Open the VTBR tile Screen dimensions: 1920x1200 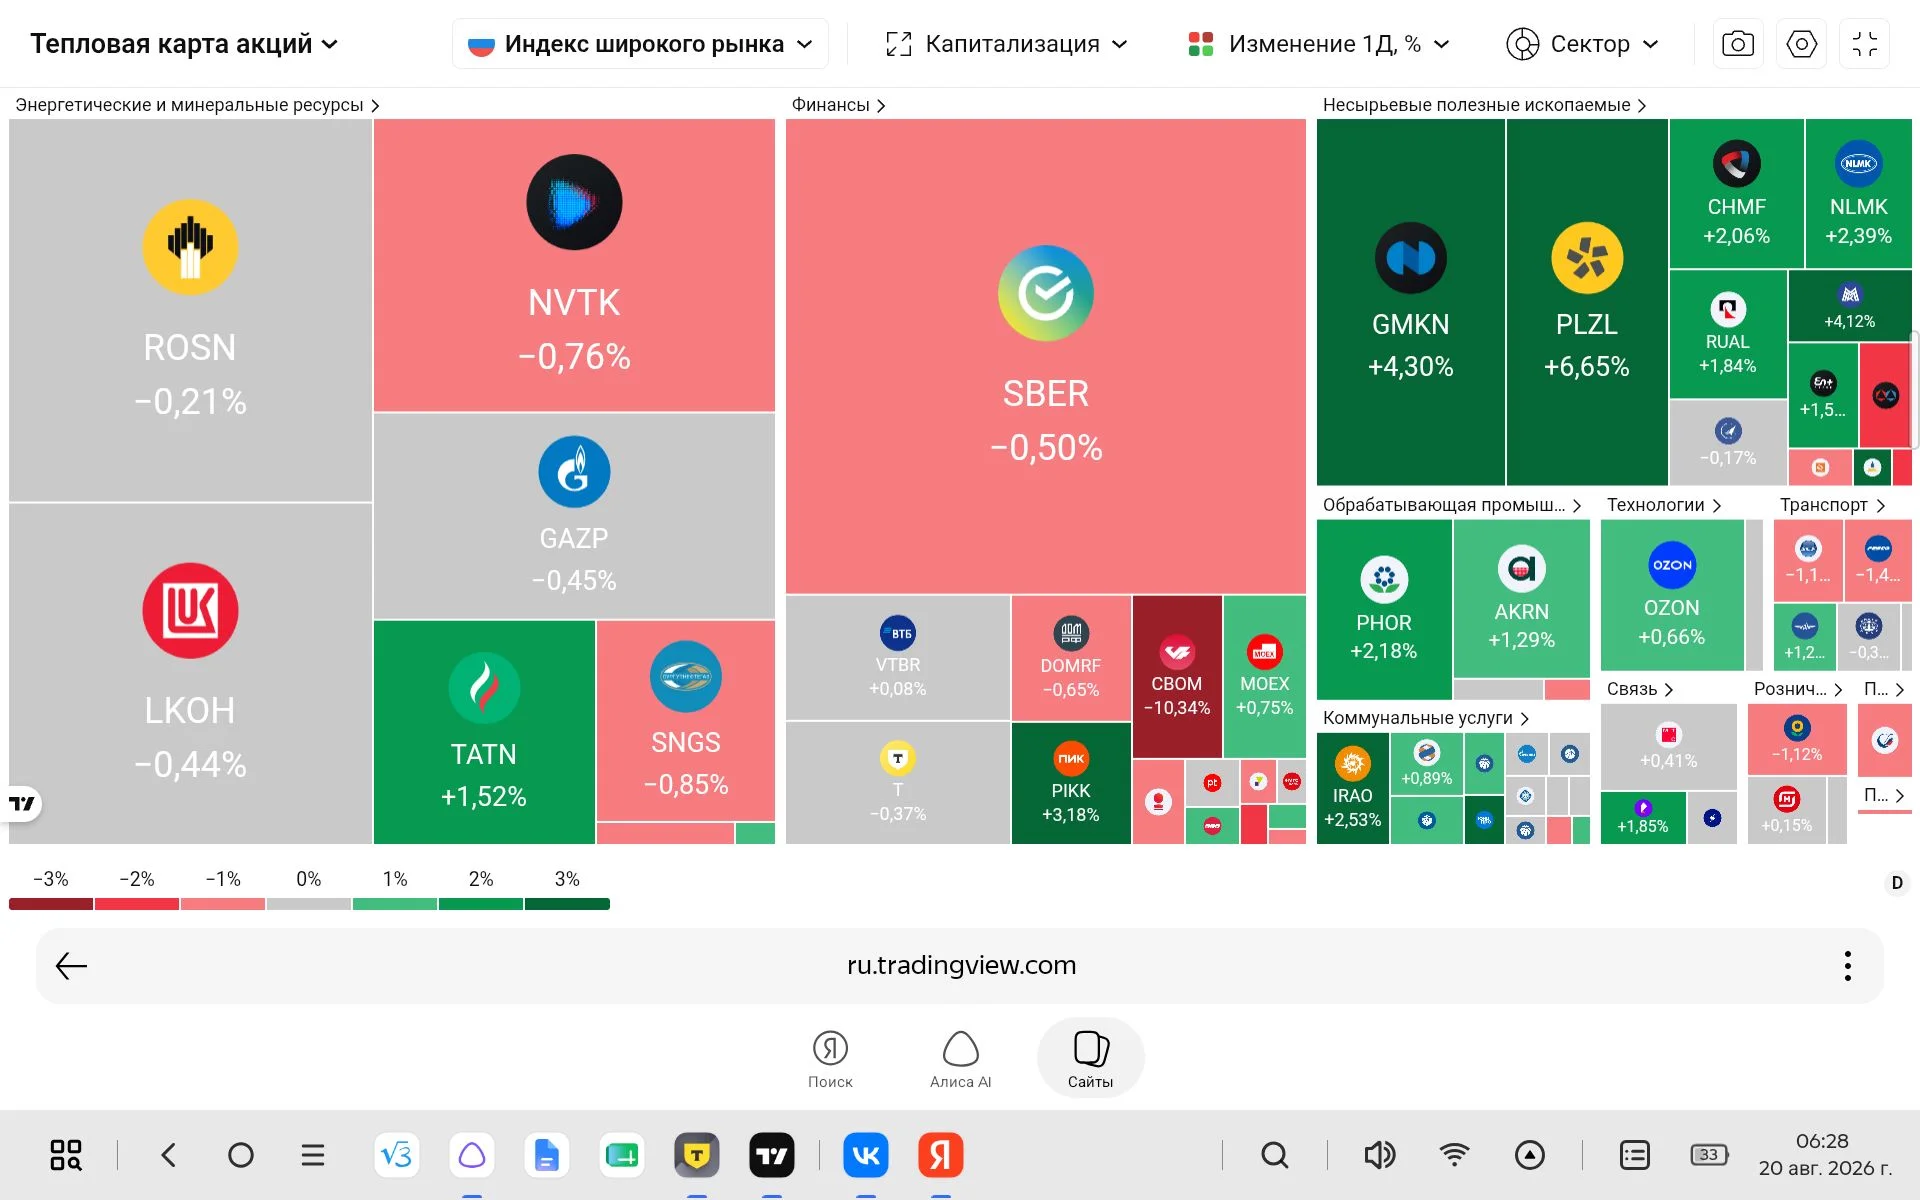[898, 658]
